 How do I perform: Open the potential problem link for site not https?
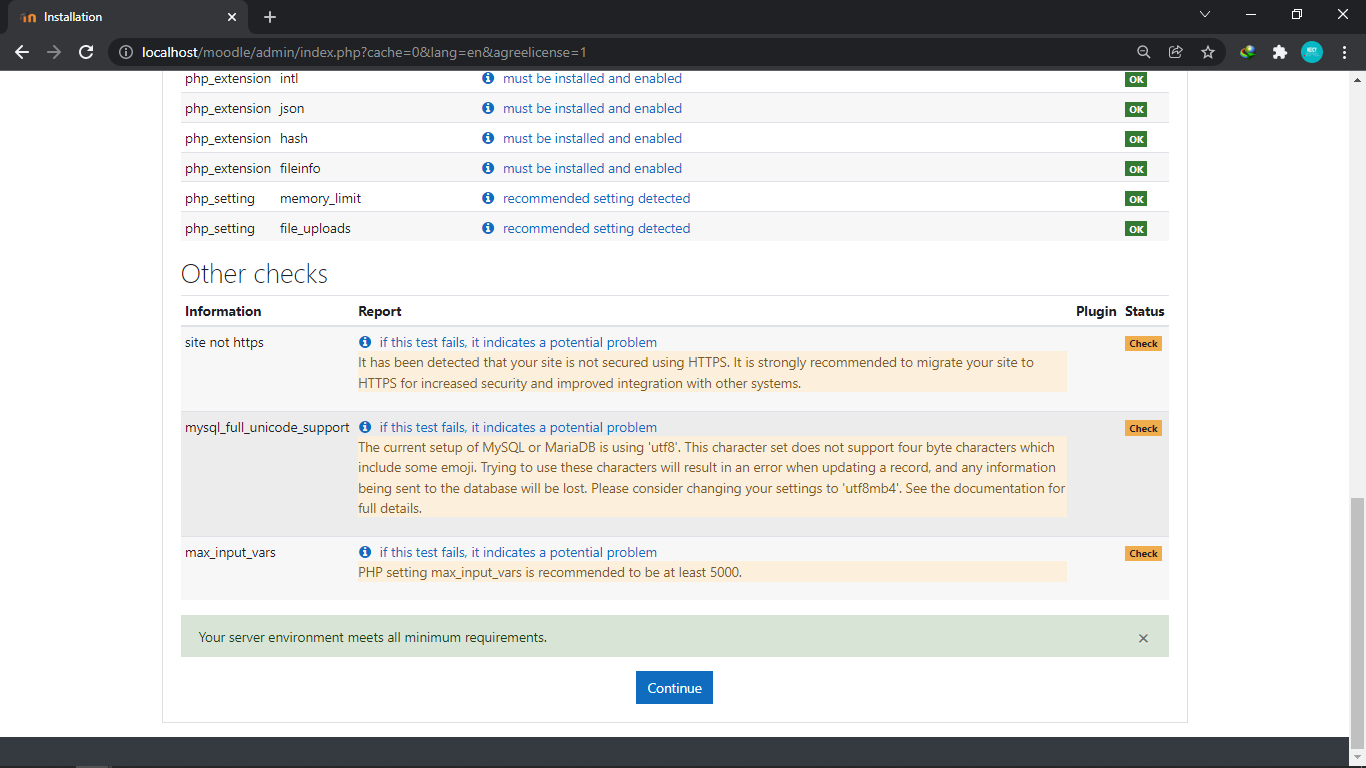tap(518, 342)
